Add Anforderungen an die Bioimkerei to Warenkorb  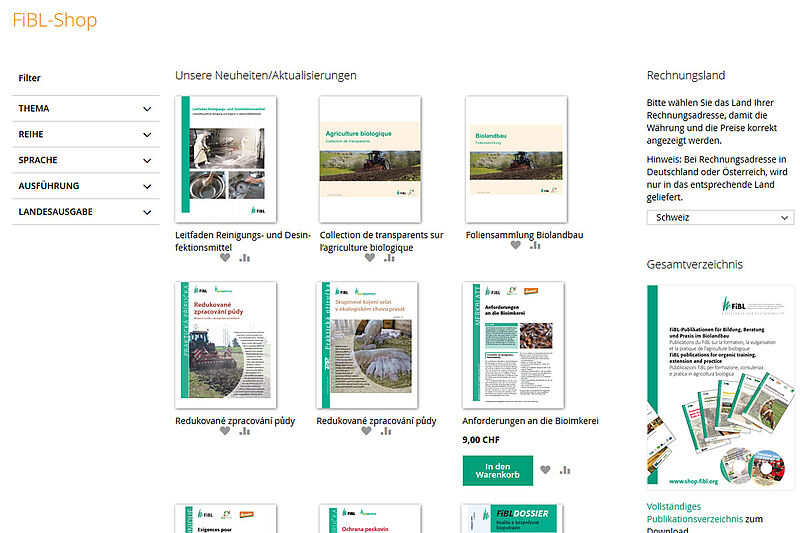[497, 470]
